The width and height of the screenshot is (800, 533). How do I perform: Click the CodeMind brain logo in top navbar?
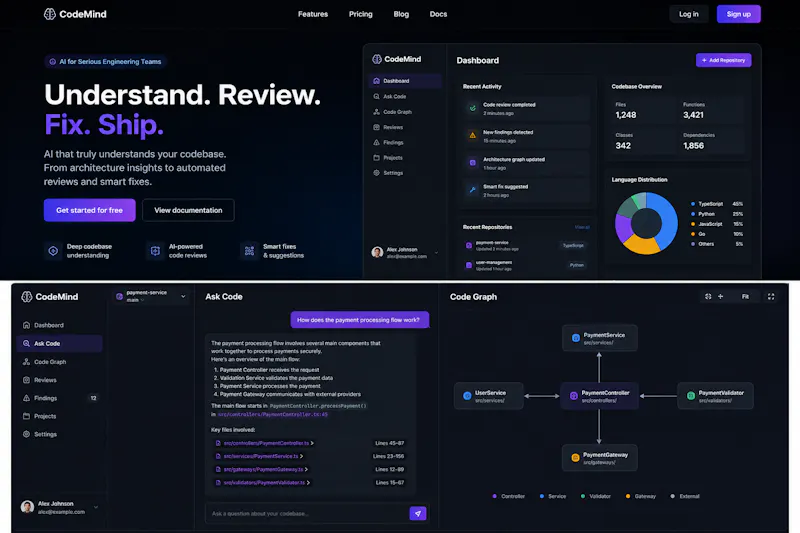(x=49, y=14)
